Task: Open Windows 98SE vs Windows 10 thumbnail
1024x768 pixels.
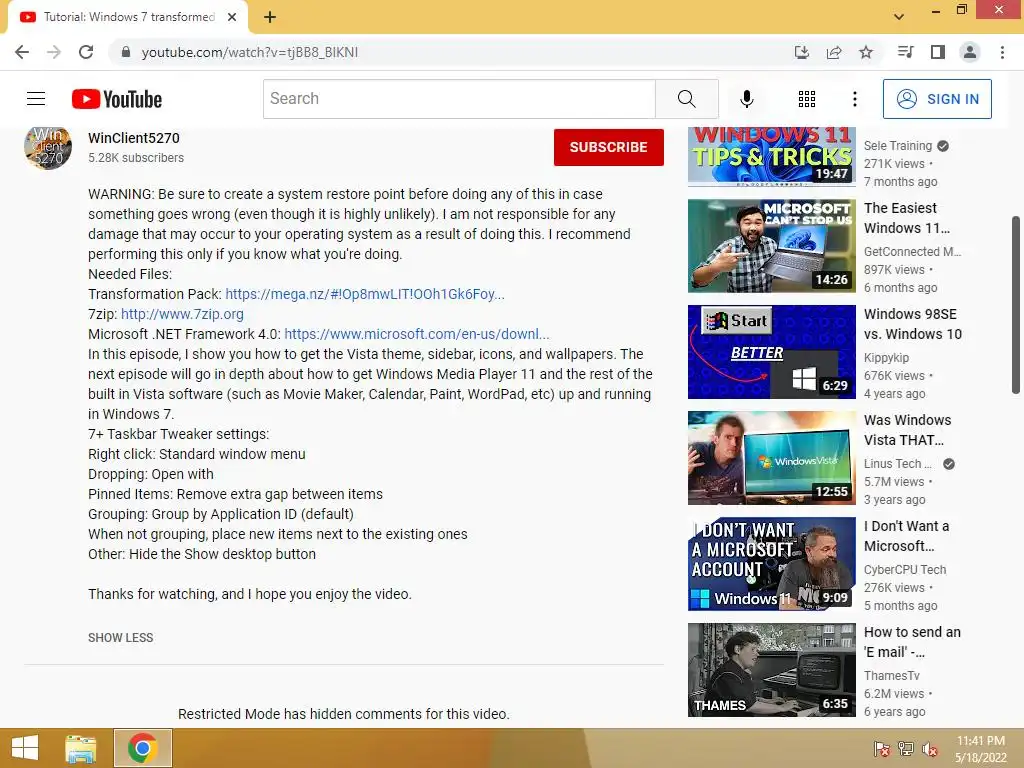Action: pos(771,352)
